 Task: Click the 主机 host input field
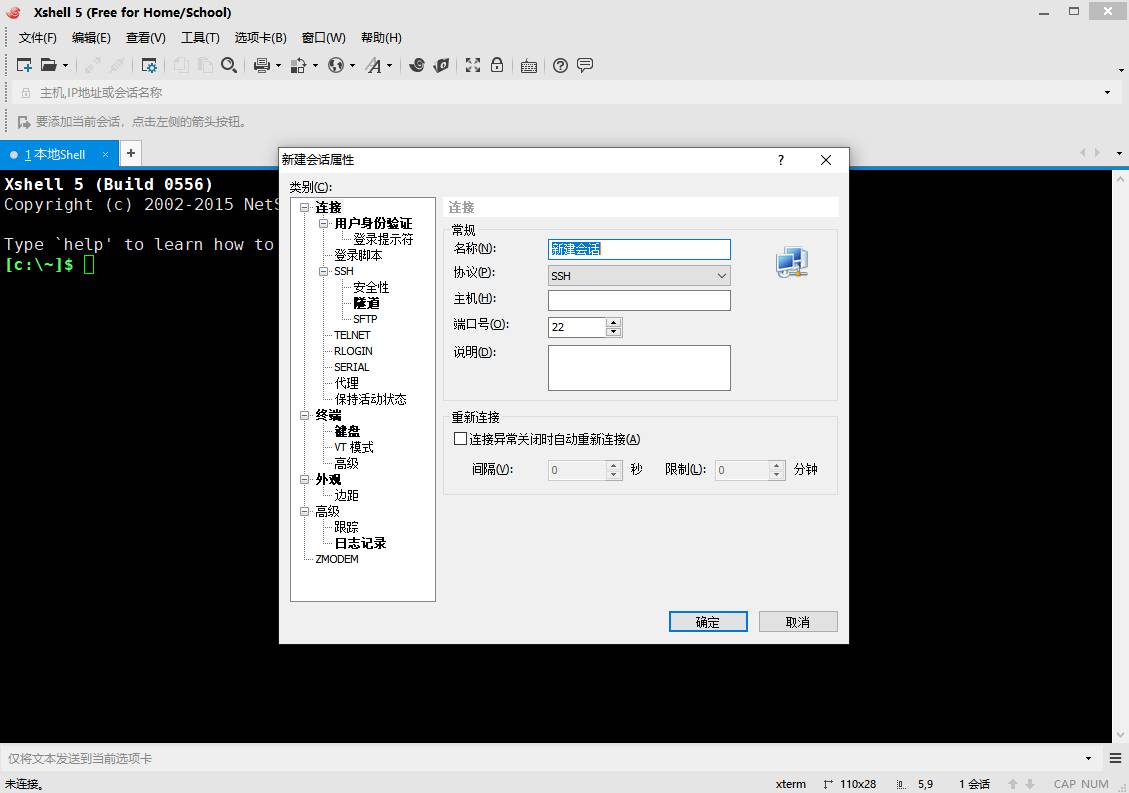point(639,300)
